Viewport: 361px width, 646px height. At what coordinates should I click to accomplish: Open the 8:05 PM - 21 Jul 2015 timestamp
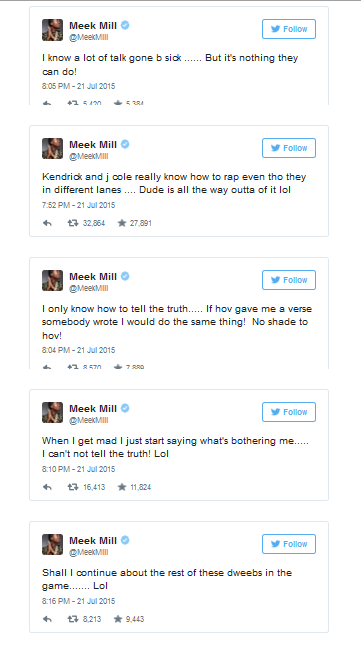tap(78, 86)
